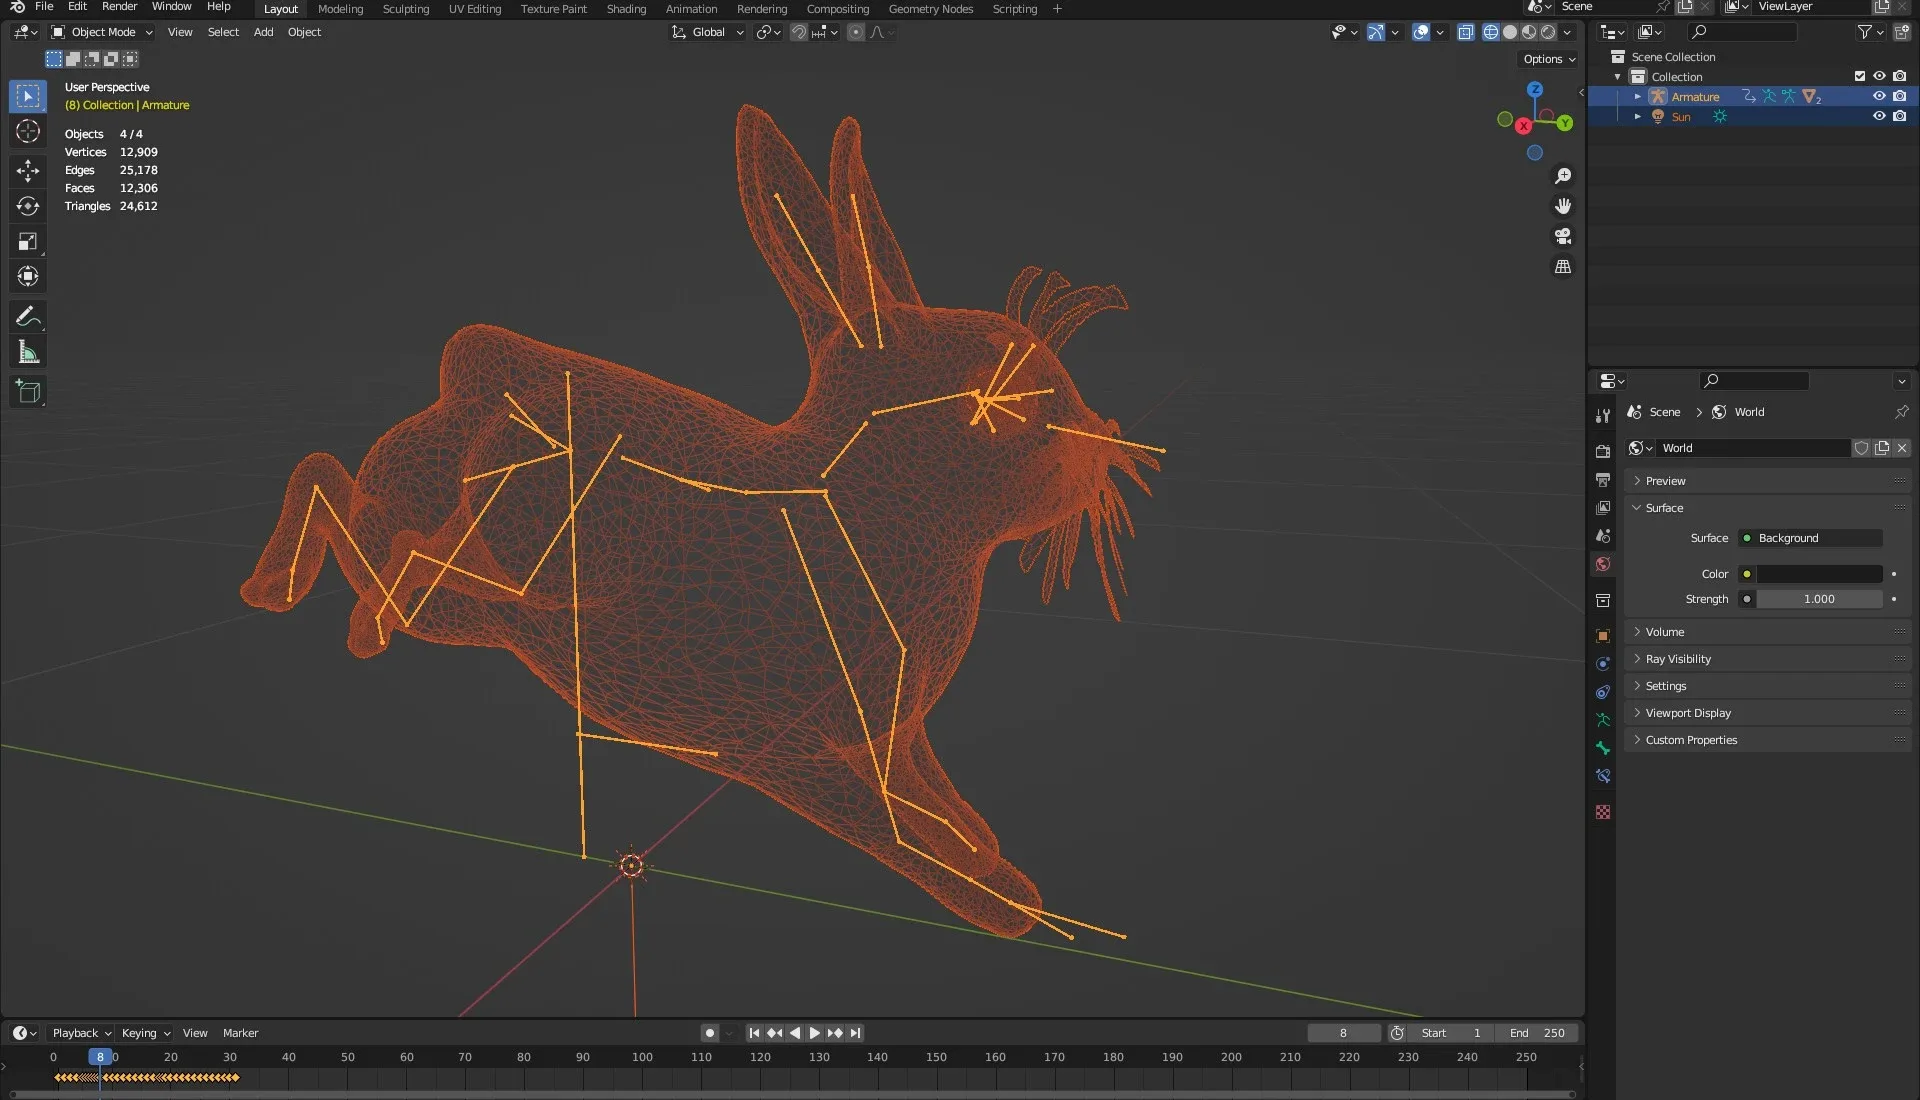Disable the Sun's render visibility camera toggle
This screenshot has height=1100, width=1920.
tap(1901, 116)
